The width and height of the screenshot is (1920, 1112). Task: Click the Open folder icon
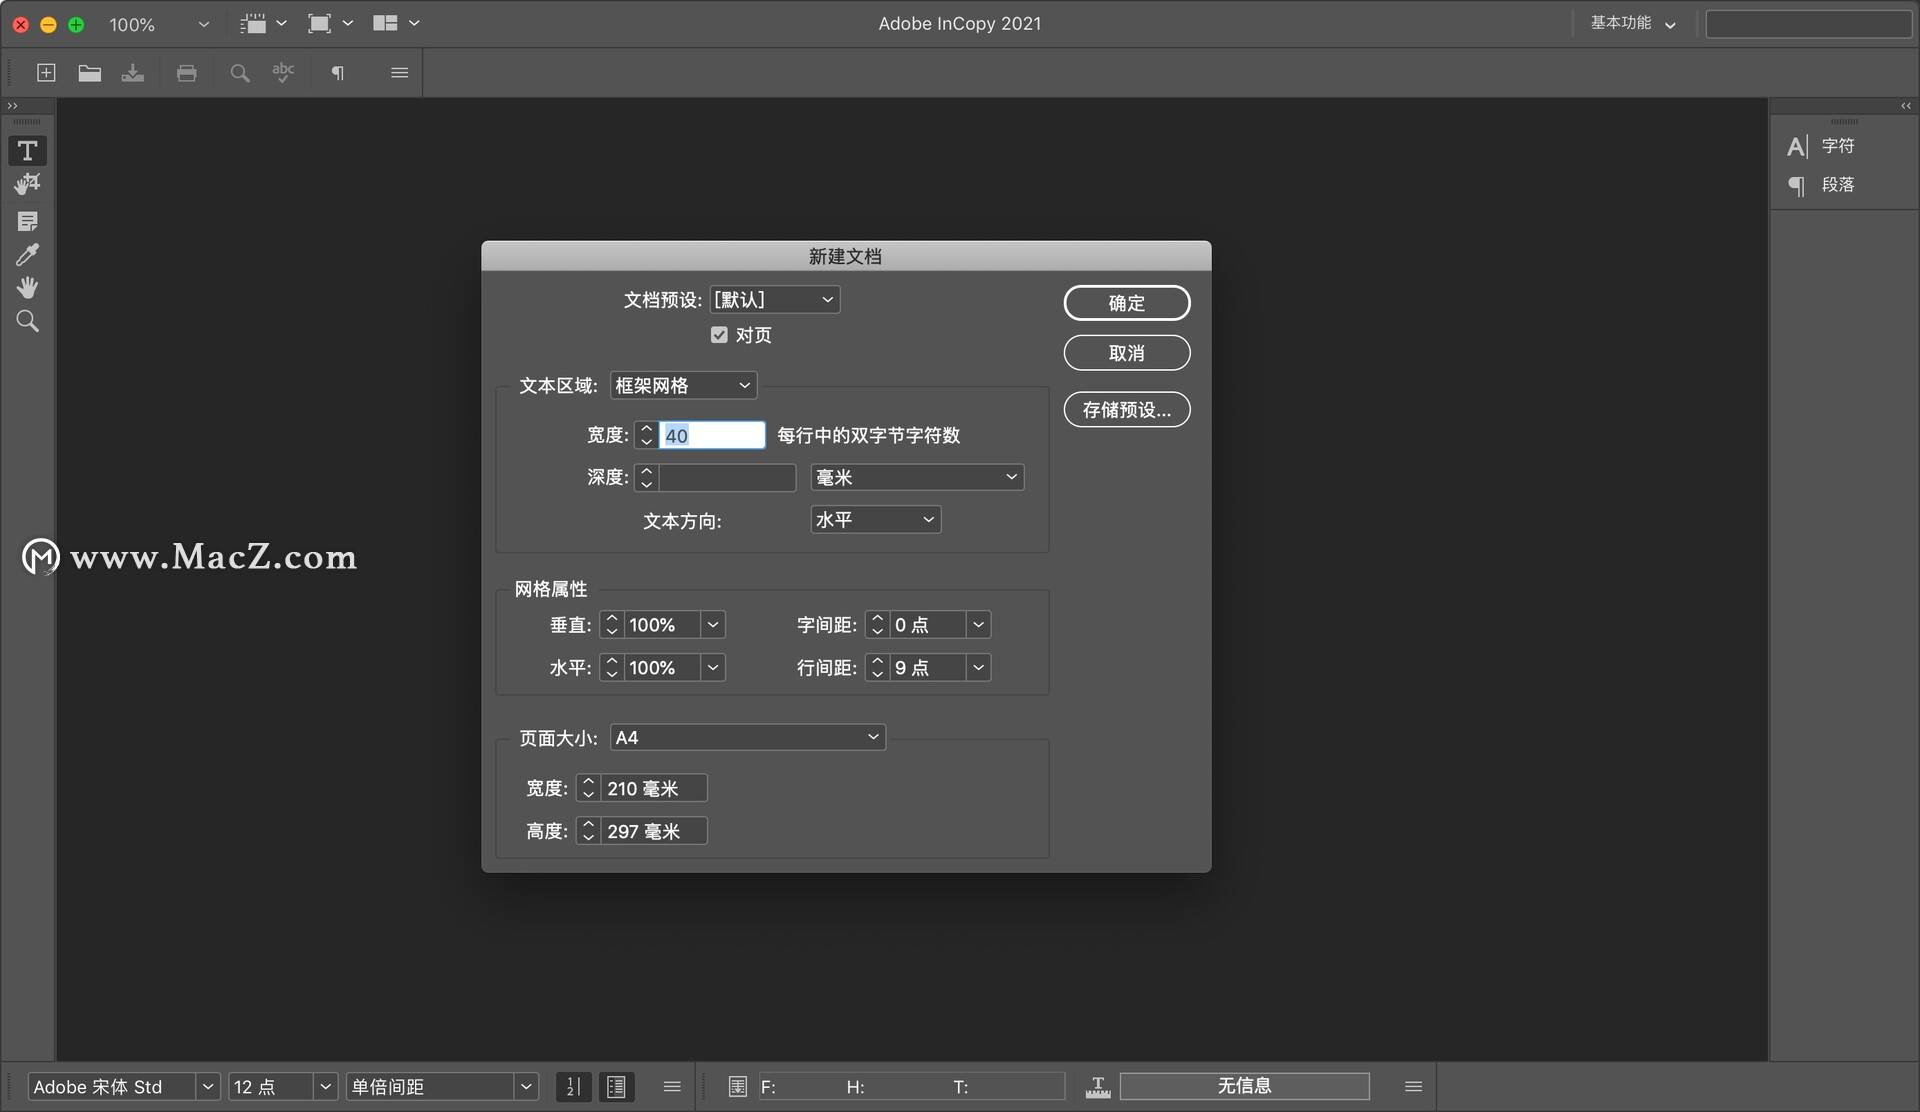point(90,73)
